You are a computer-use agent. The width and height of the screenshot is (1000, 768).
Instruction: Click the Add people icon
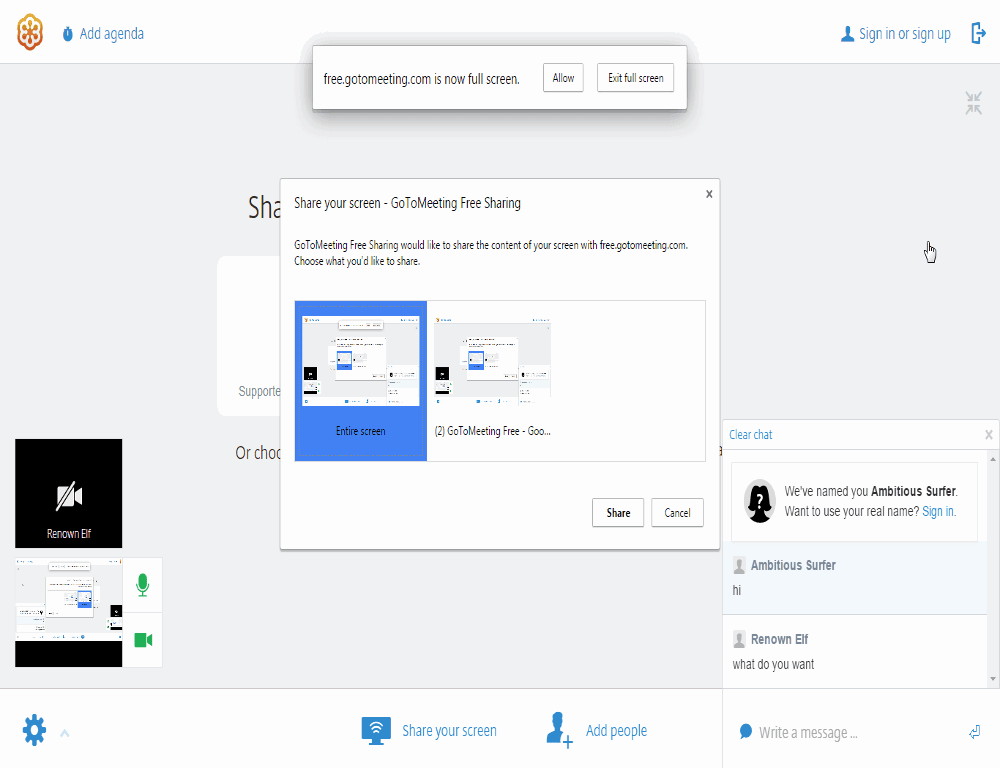pos(559,729)
